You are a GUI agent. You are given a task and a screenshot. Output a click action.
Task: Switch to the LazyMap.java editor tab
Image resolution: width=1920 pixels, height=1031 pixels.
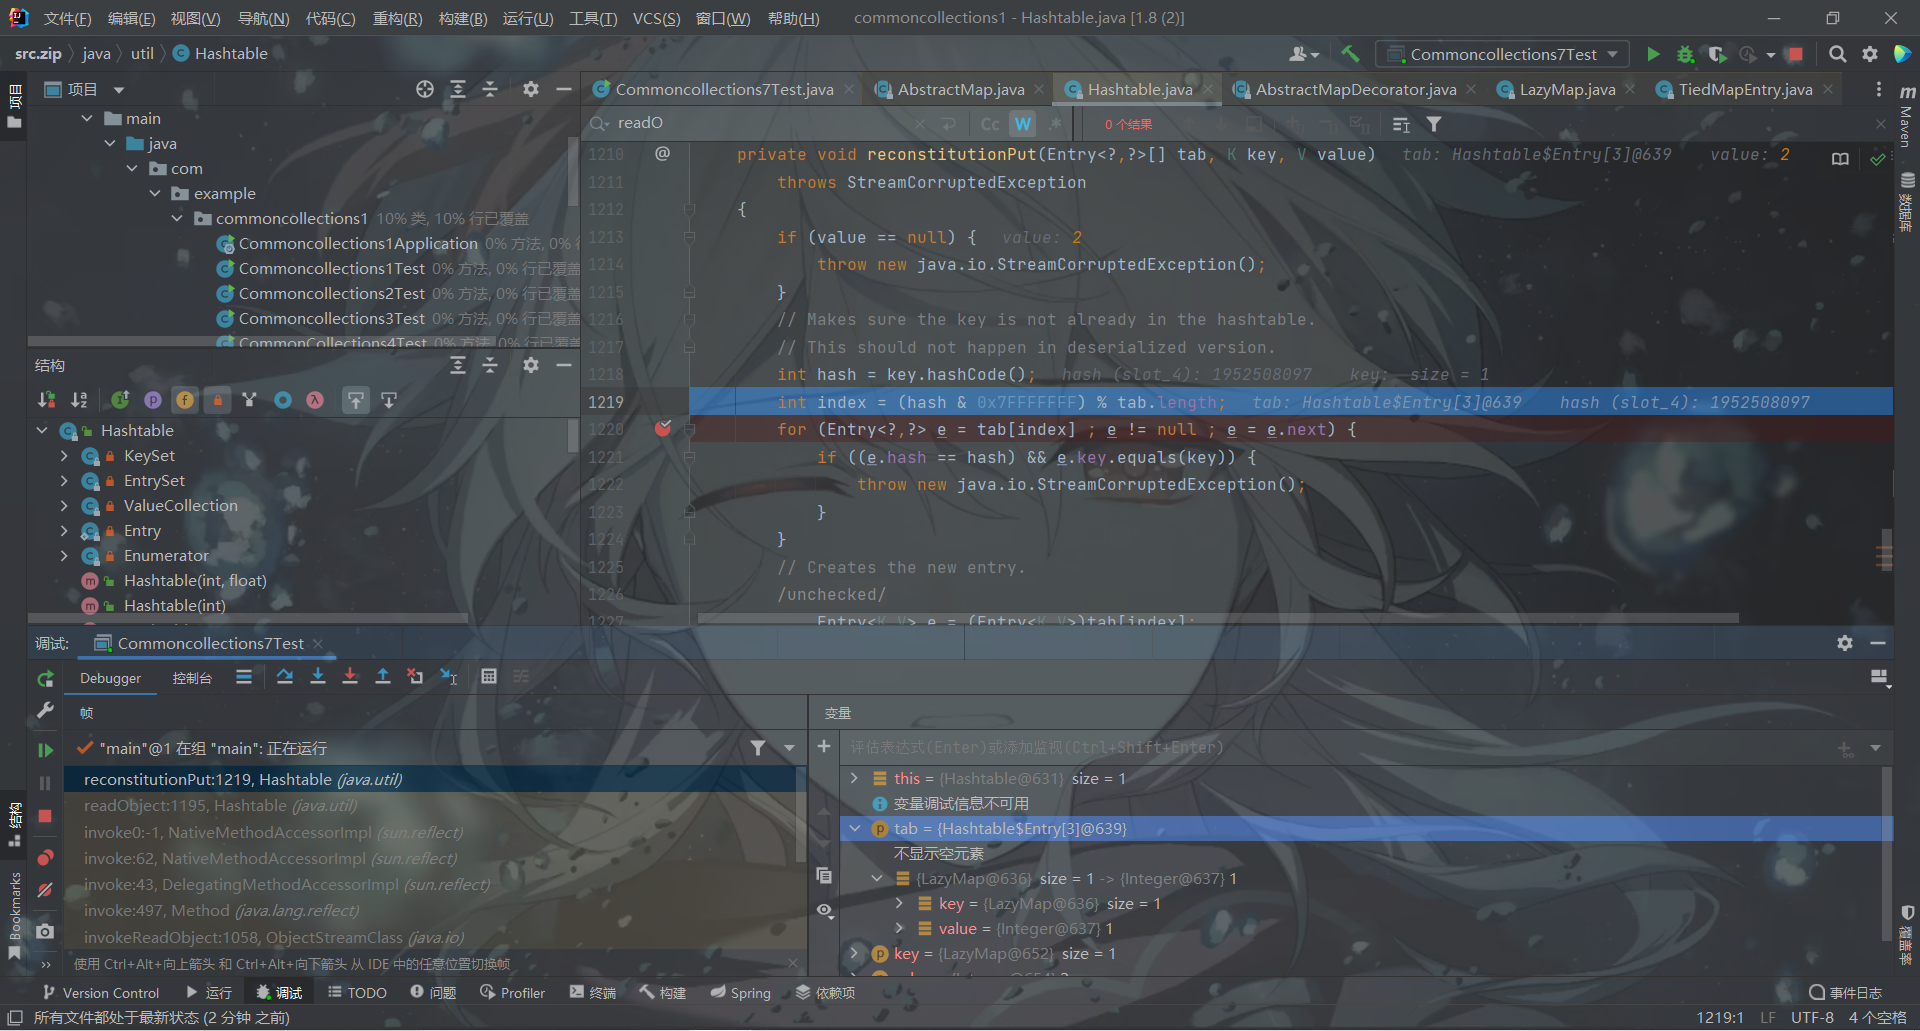1566,89
